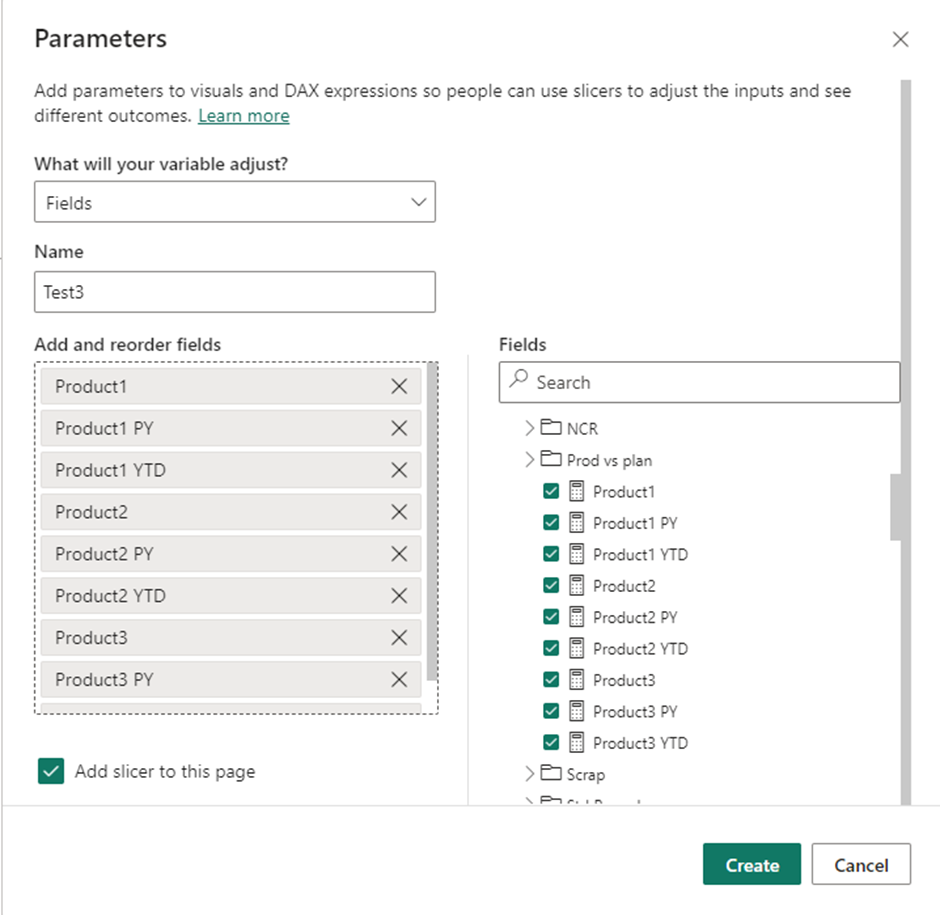This screenshot has width=940, height=915.
Task: Expand the Scrap folder chevron
Action: pyautogui.click(x=529, y=773)
